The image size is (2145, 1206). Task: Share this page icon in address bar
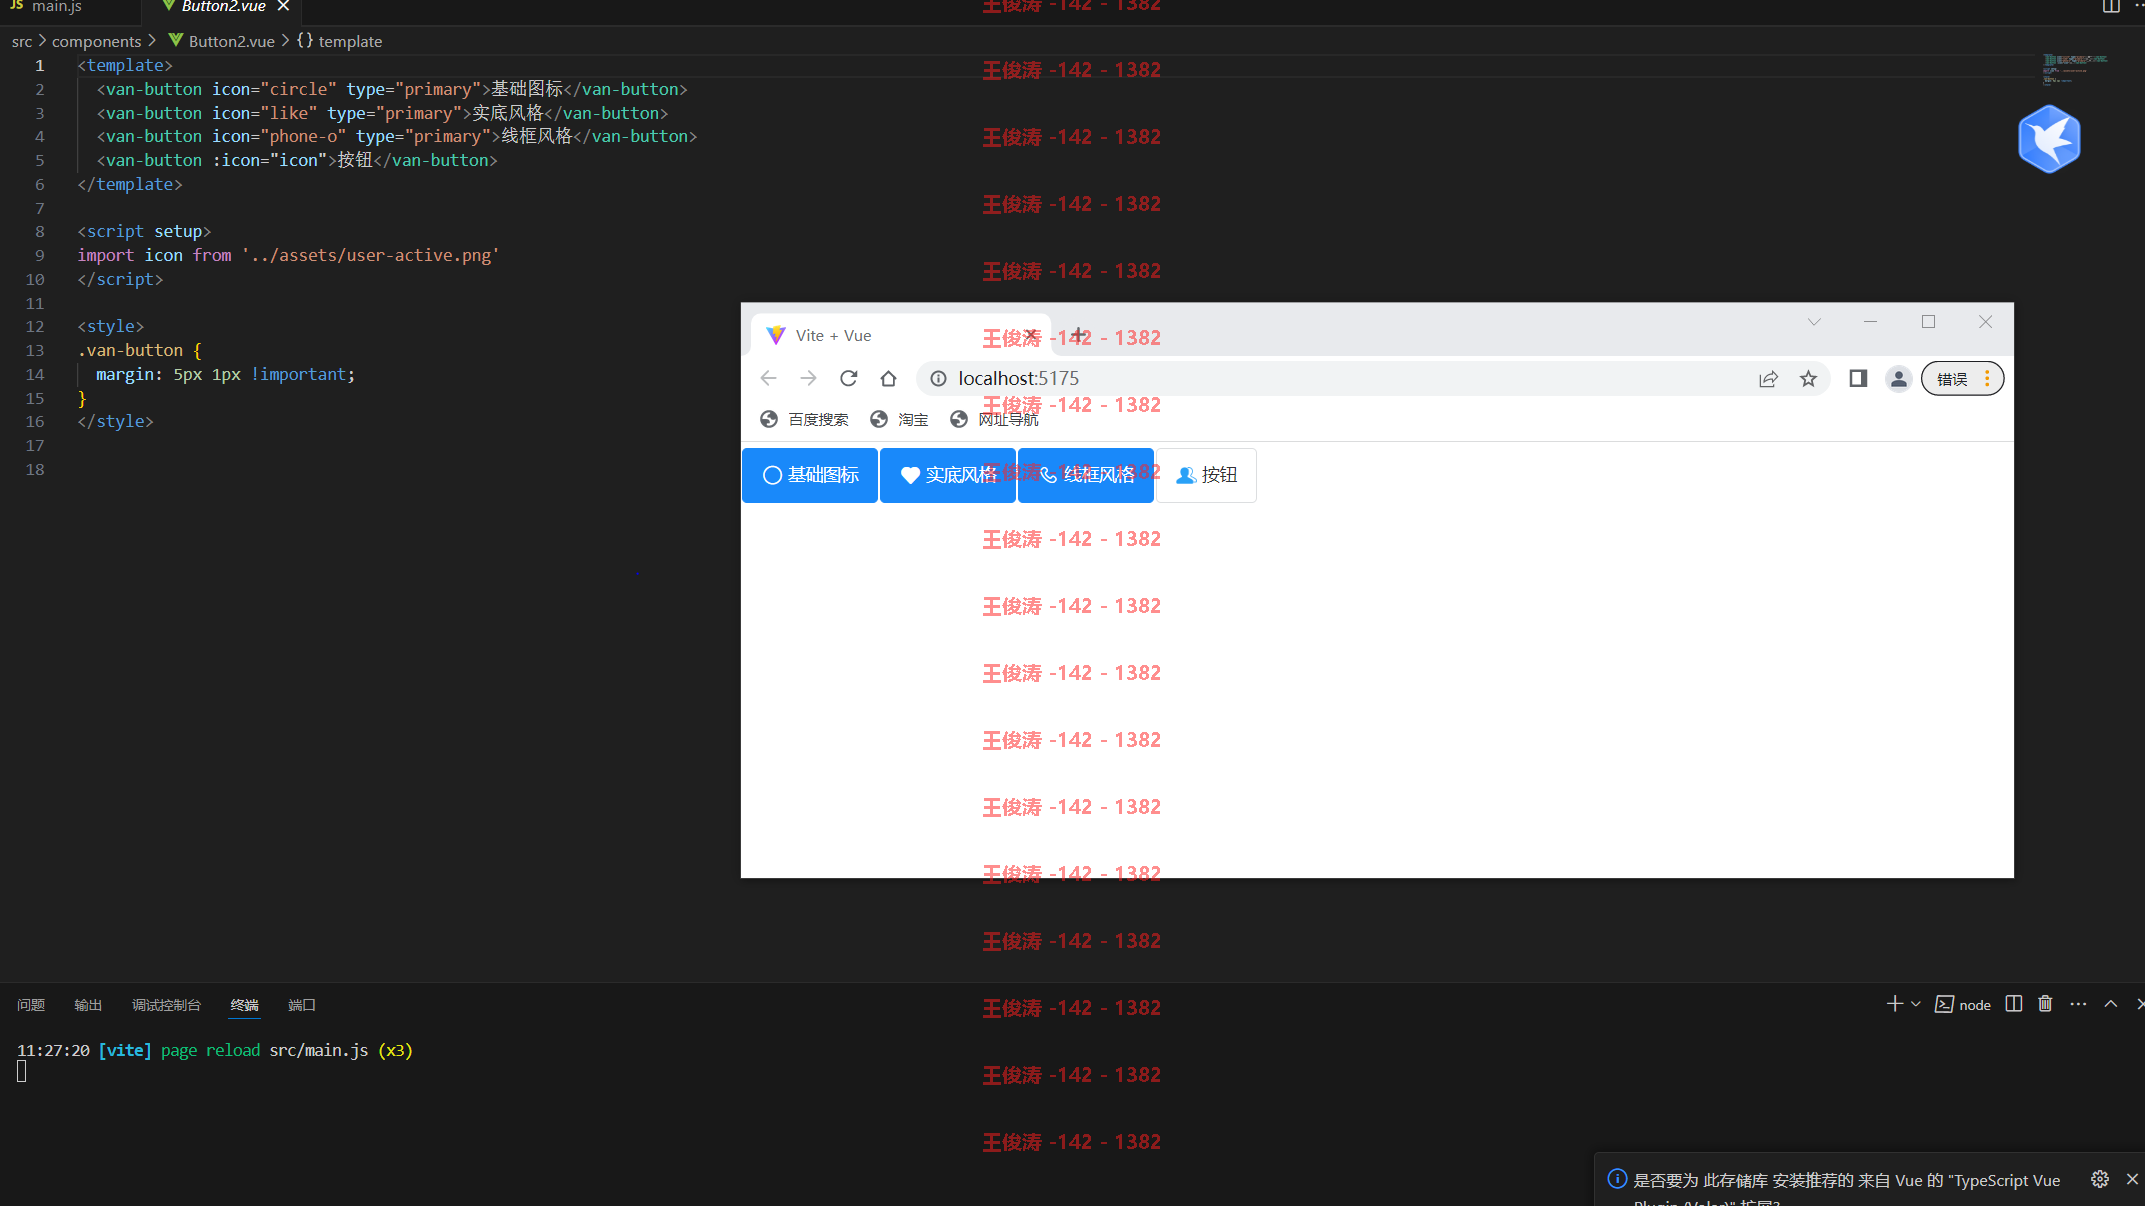pos(1768,378)
